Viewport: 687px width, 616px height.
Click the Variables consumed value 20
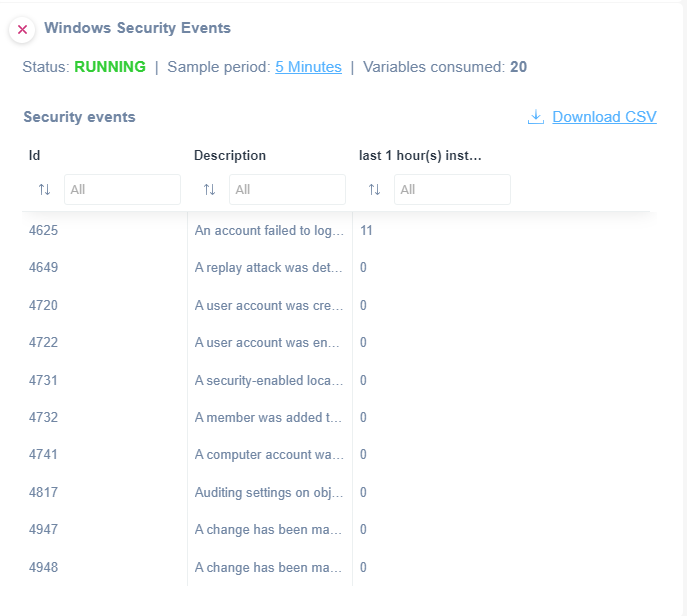(x=518, y=67)
